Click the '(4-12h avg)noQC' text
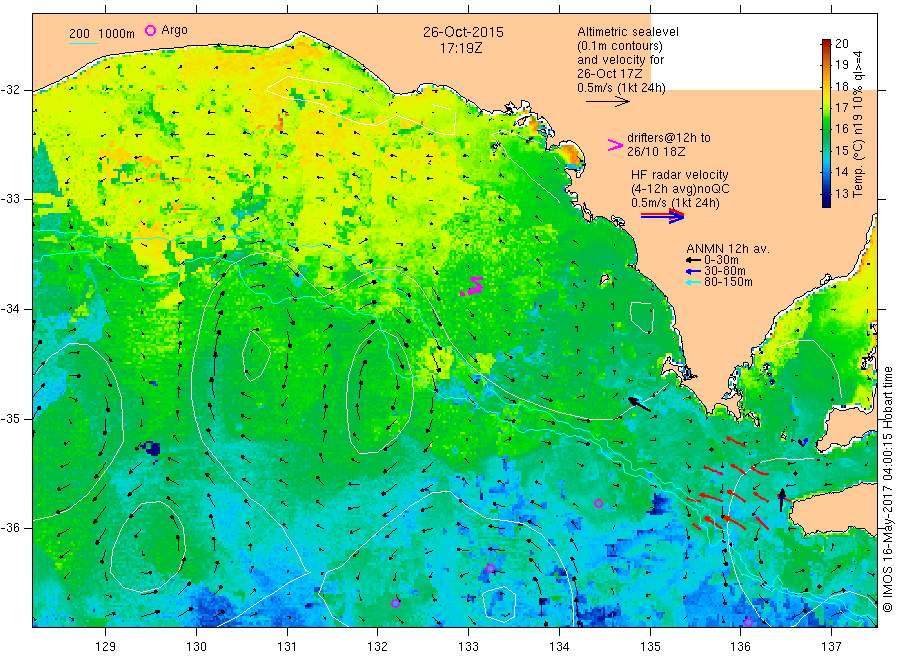Image resolution: width=900 pixels, height=660 pixels. pos(680,188)
